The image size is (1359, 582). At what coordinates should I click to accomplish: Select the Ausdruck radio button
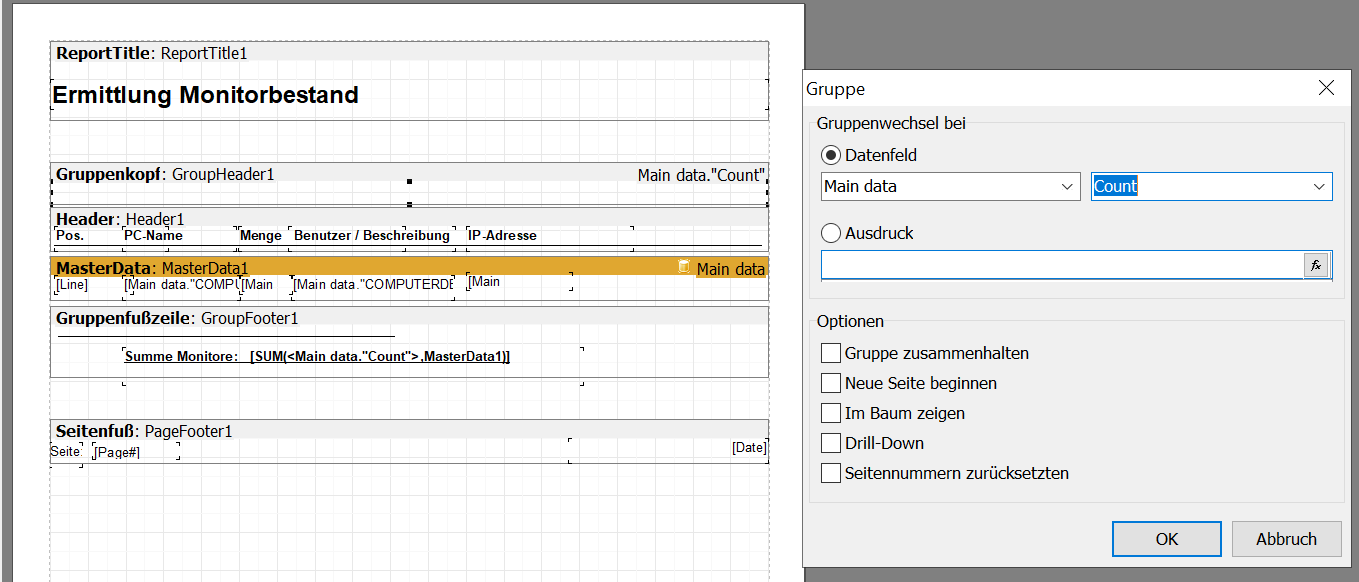pos(831,233)
